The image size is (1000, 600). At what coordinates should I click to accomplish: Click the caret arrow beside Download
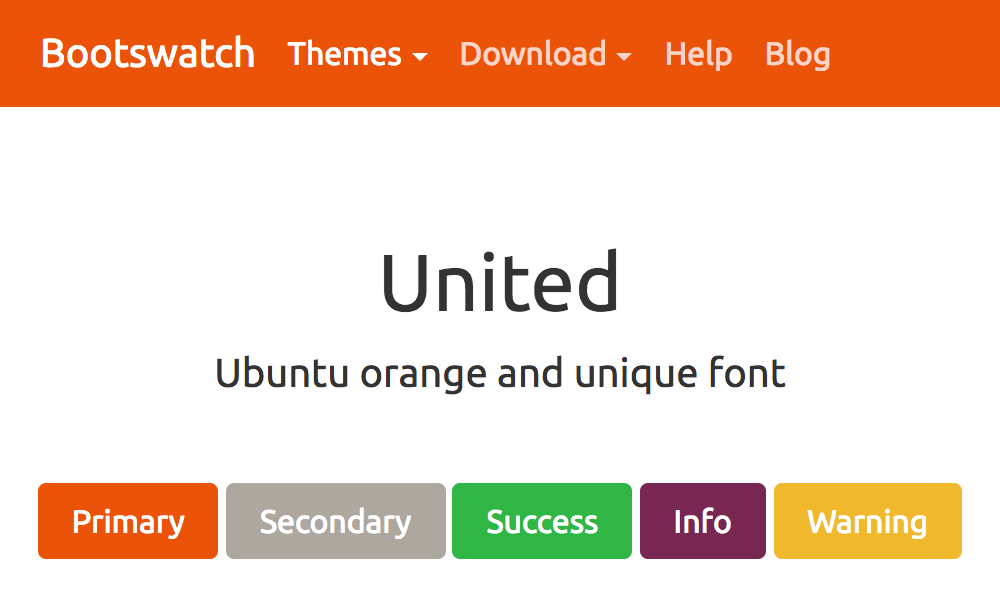pos(625,58)
